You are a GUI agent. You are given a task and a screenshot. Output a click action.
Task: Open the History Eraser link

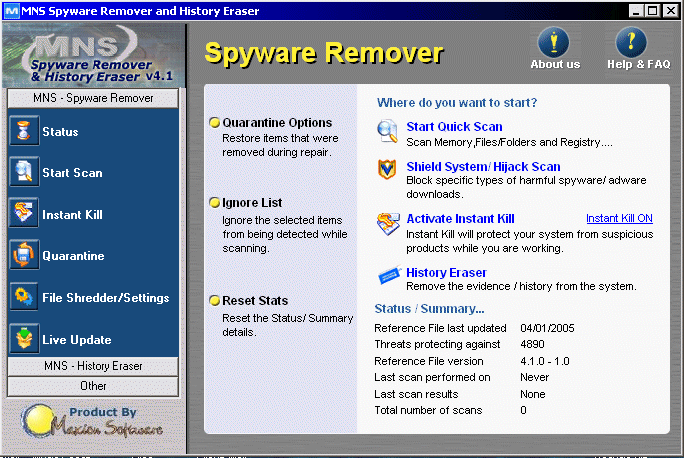(x=446, y=273)
